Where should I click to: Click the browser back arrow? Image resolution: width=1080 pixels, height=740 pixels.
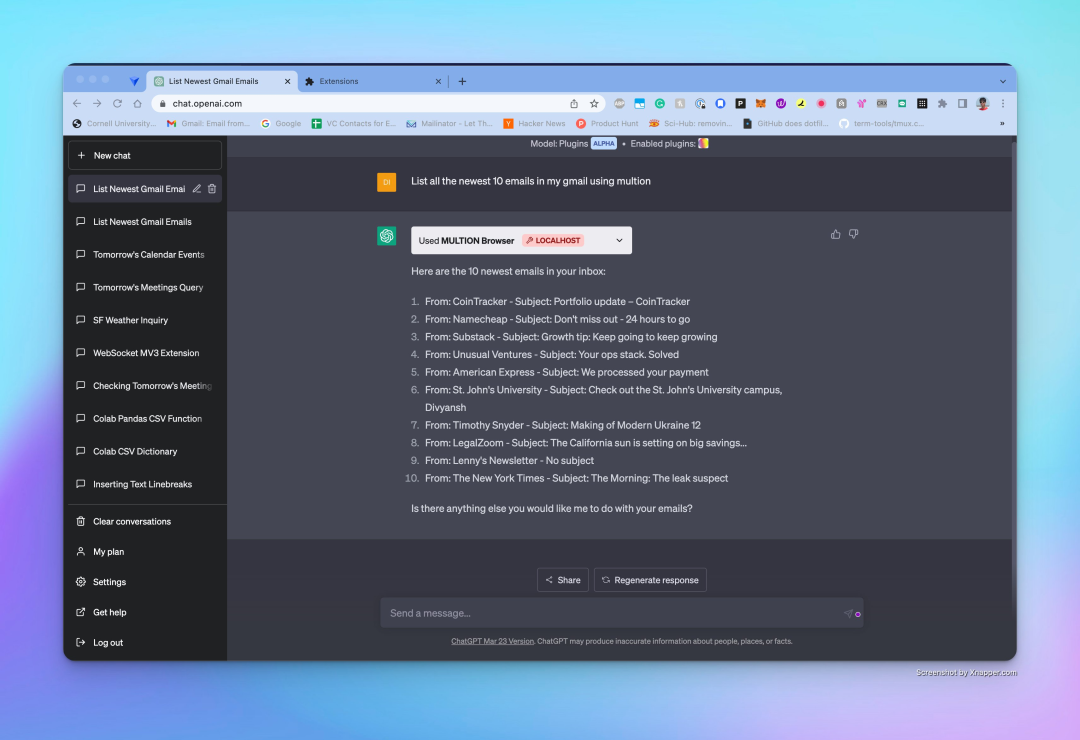click(77, 103)
